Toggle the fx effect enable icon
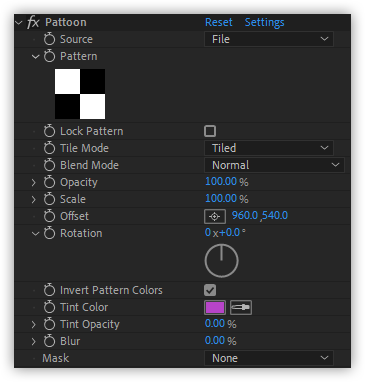This screenshot has width=365, height=382. [x=33, y=22]
